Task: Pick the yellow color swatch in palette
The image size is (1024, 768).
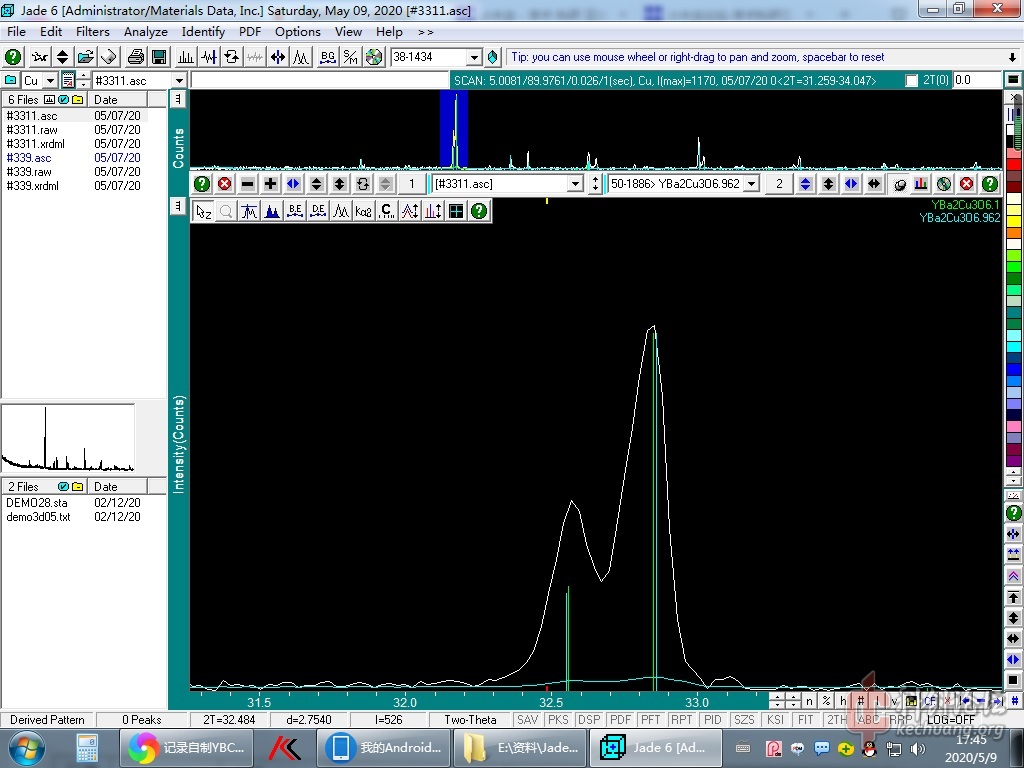Action: [x=1014, y=221]
